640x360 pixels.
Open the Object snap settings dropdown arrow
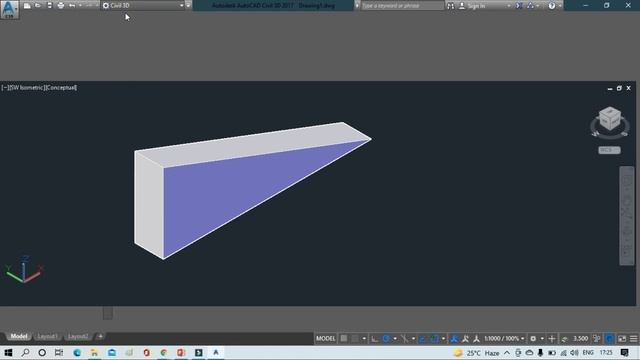click(x=443, y=338)
